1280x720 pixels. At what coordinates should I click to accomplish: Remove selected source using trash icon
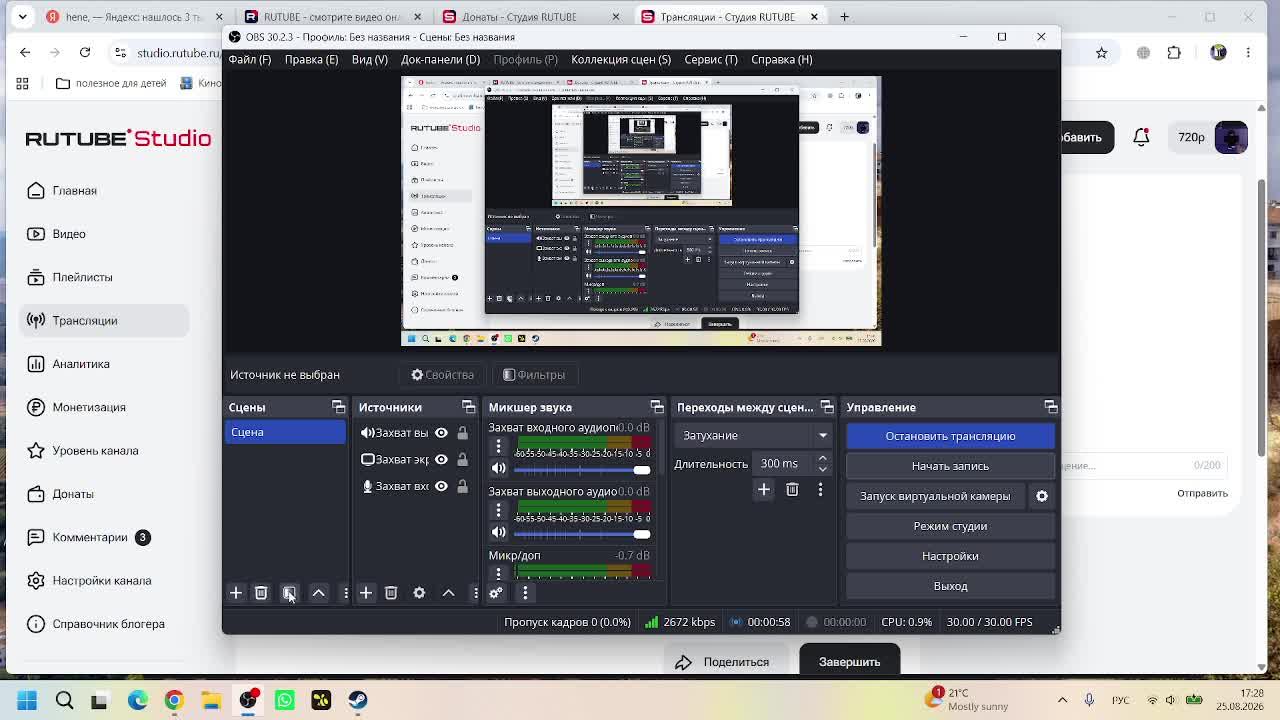[391, 593]
